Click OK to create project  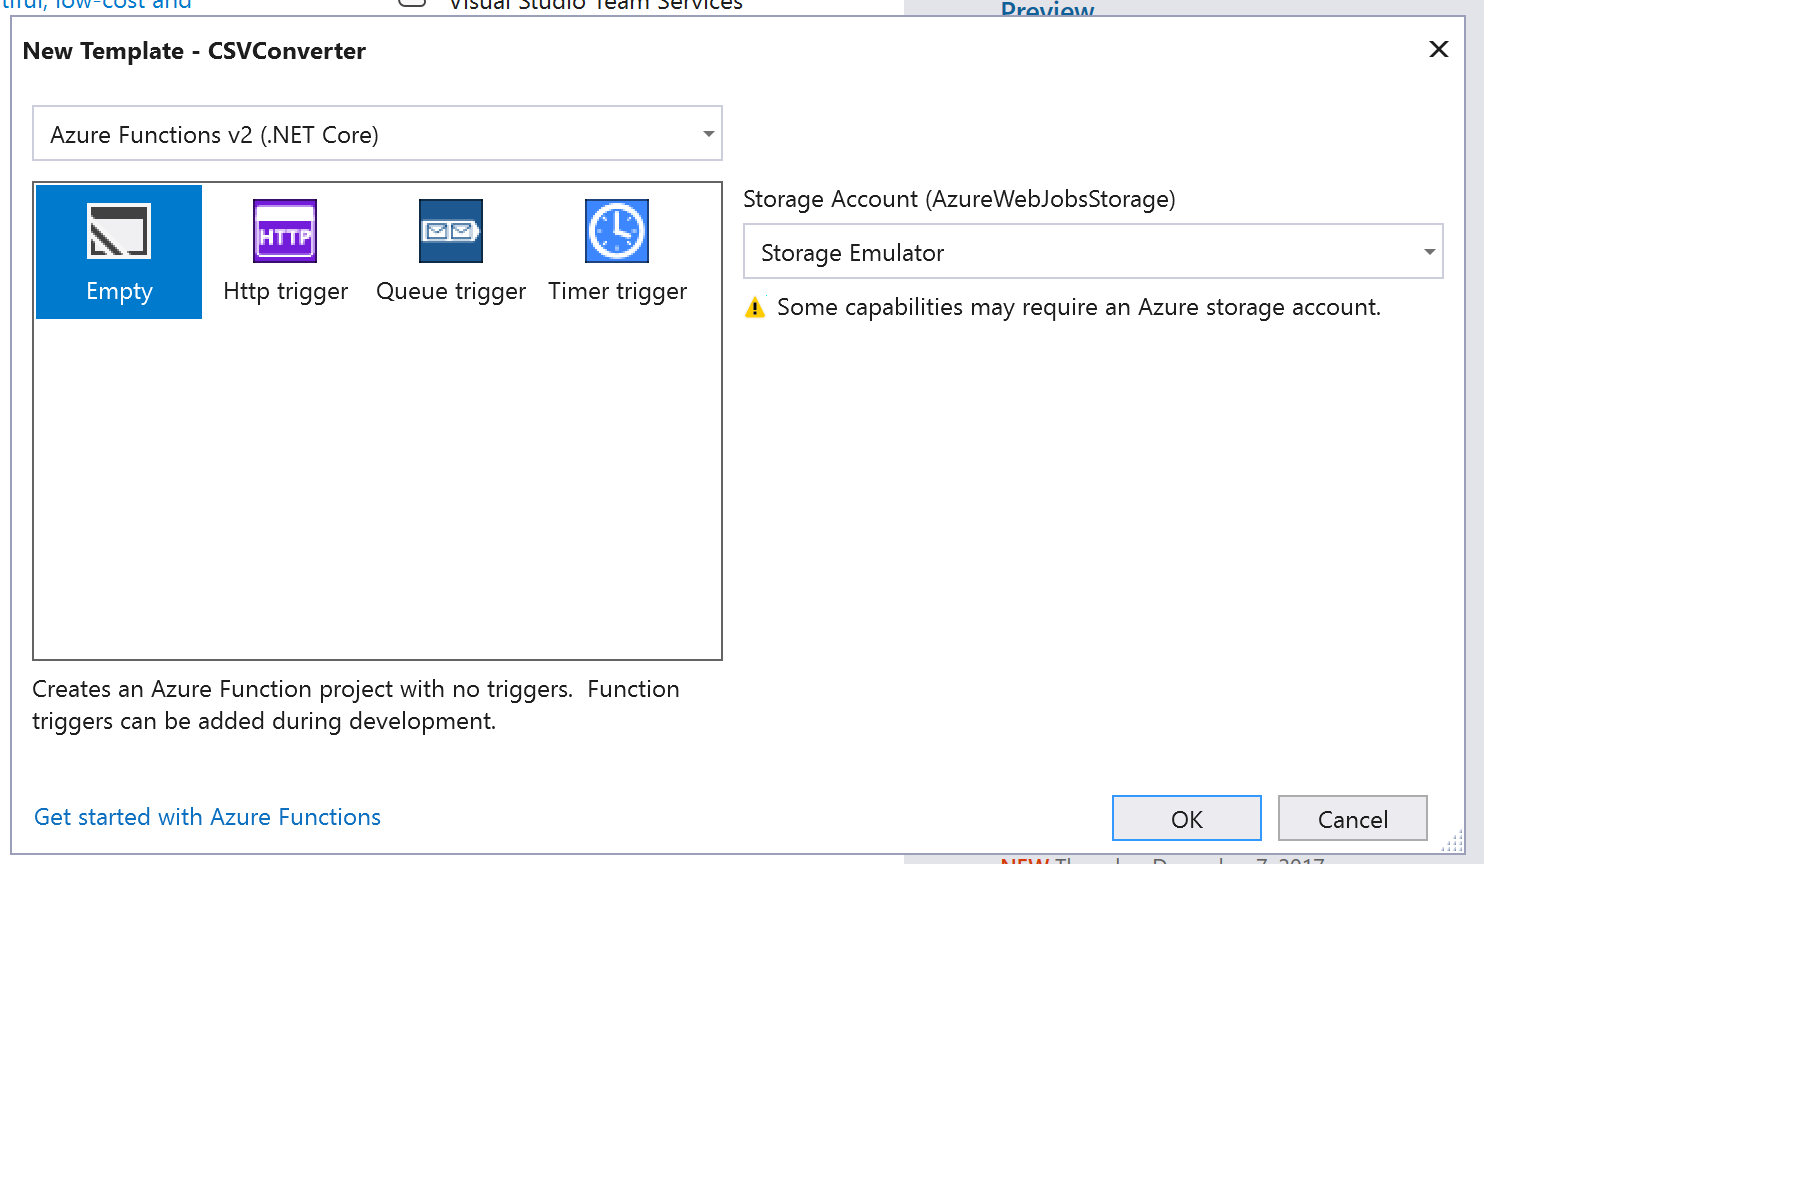tap(1186, 819)
